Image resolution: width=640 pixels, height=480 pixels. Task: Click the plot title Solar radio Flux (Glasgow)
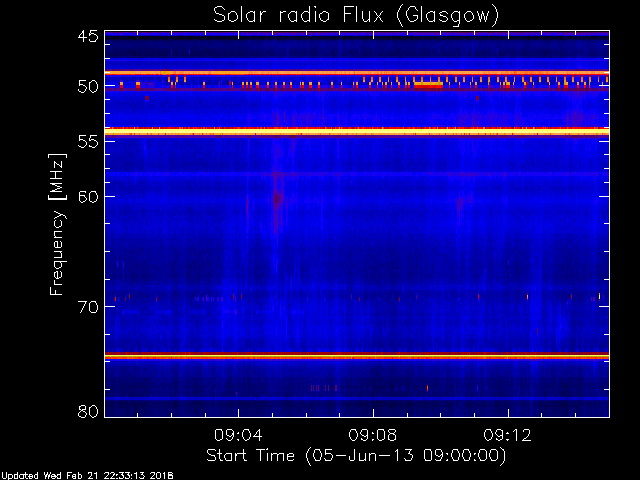356,16
